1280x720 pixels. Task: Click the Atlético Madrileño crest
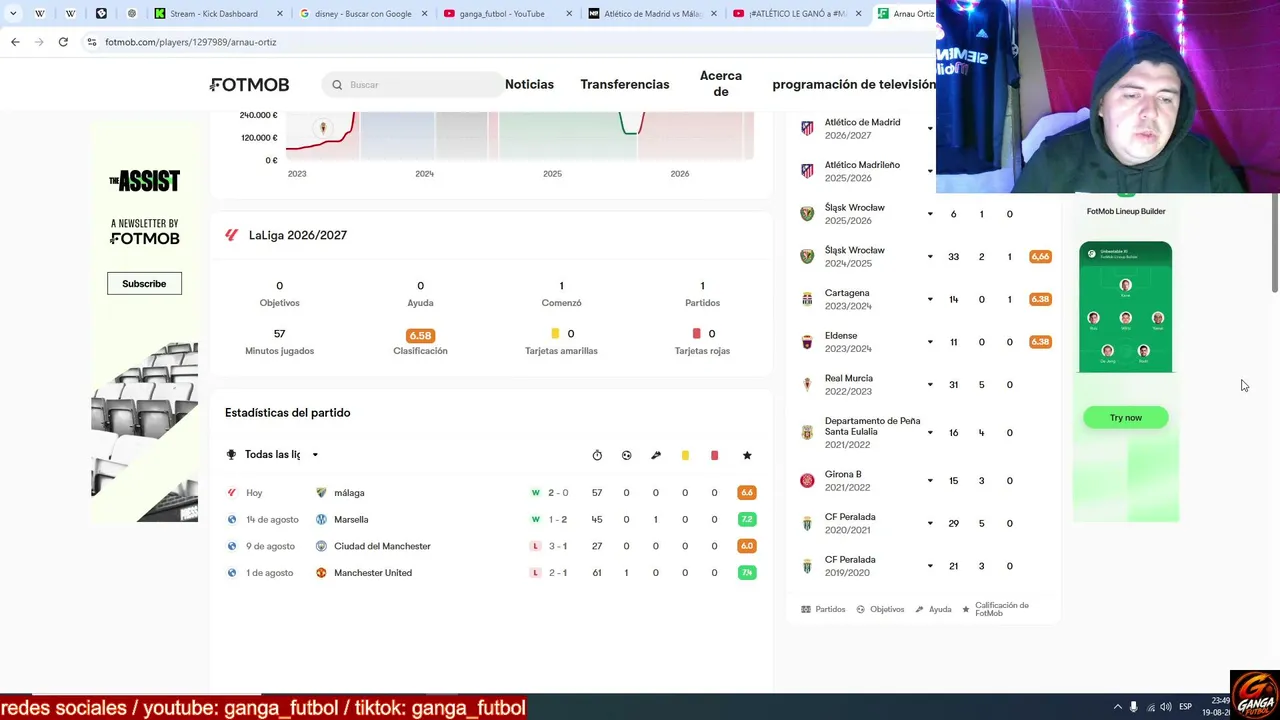(x=807, y=171)
